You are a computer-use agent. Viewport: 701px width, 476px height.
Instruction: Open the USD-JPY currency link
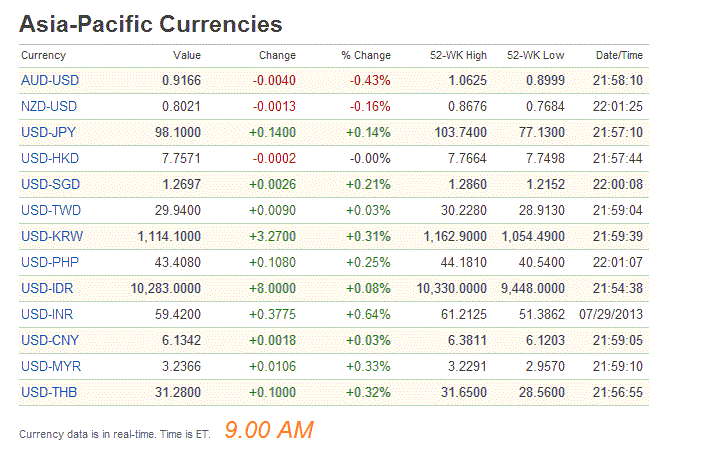[x=49, y=132]
